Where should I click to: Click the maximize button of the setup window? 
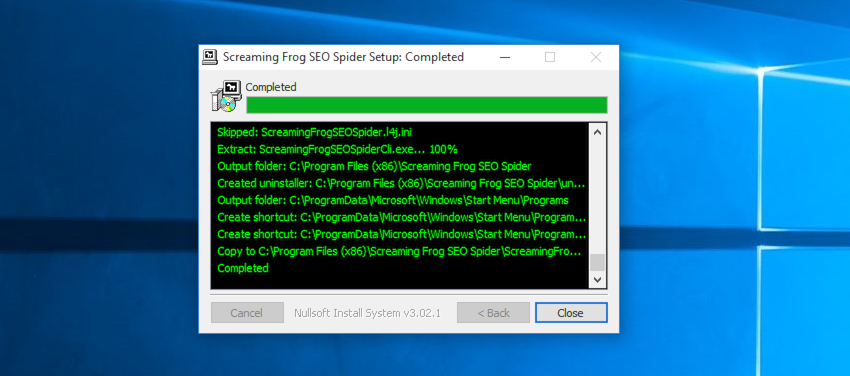(550, 57)
